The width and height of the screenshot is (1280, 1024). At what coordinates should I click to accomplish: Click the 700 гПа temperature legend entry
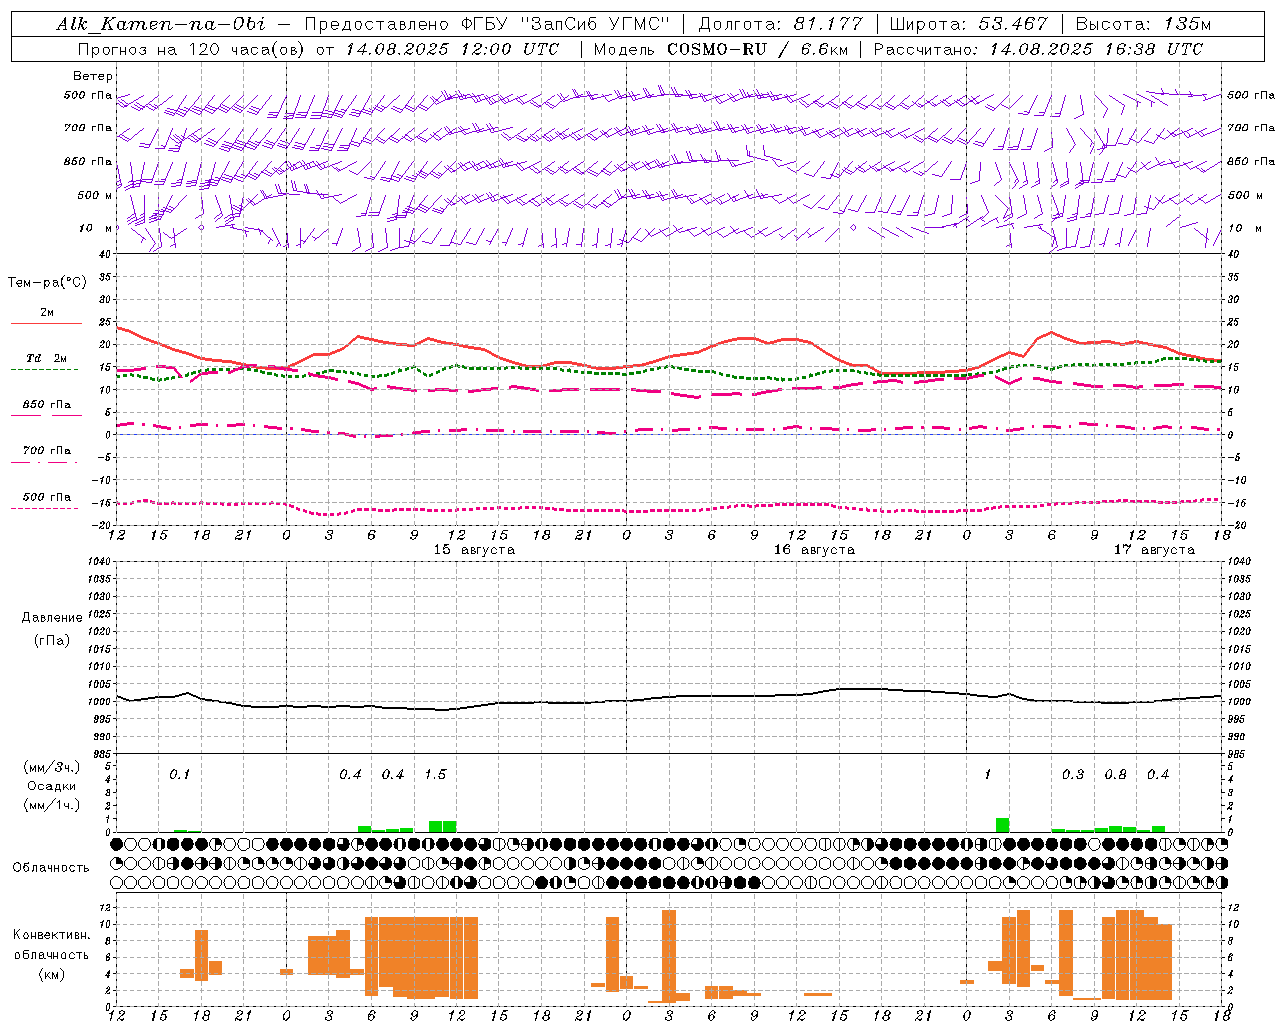(x=47, y=450)
